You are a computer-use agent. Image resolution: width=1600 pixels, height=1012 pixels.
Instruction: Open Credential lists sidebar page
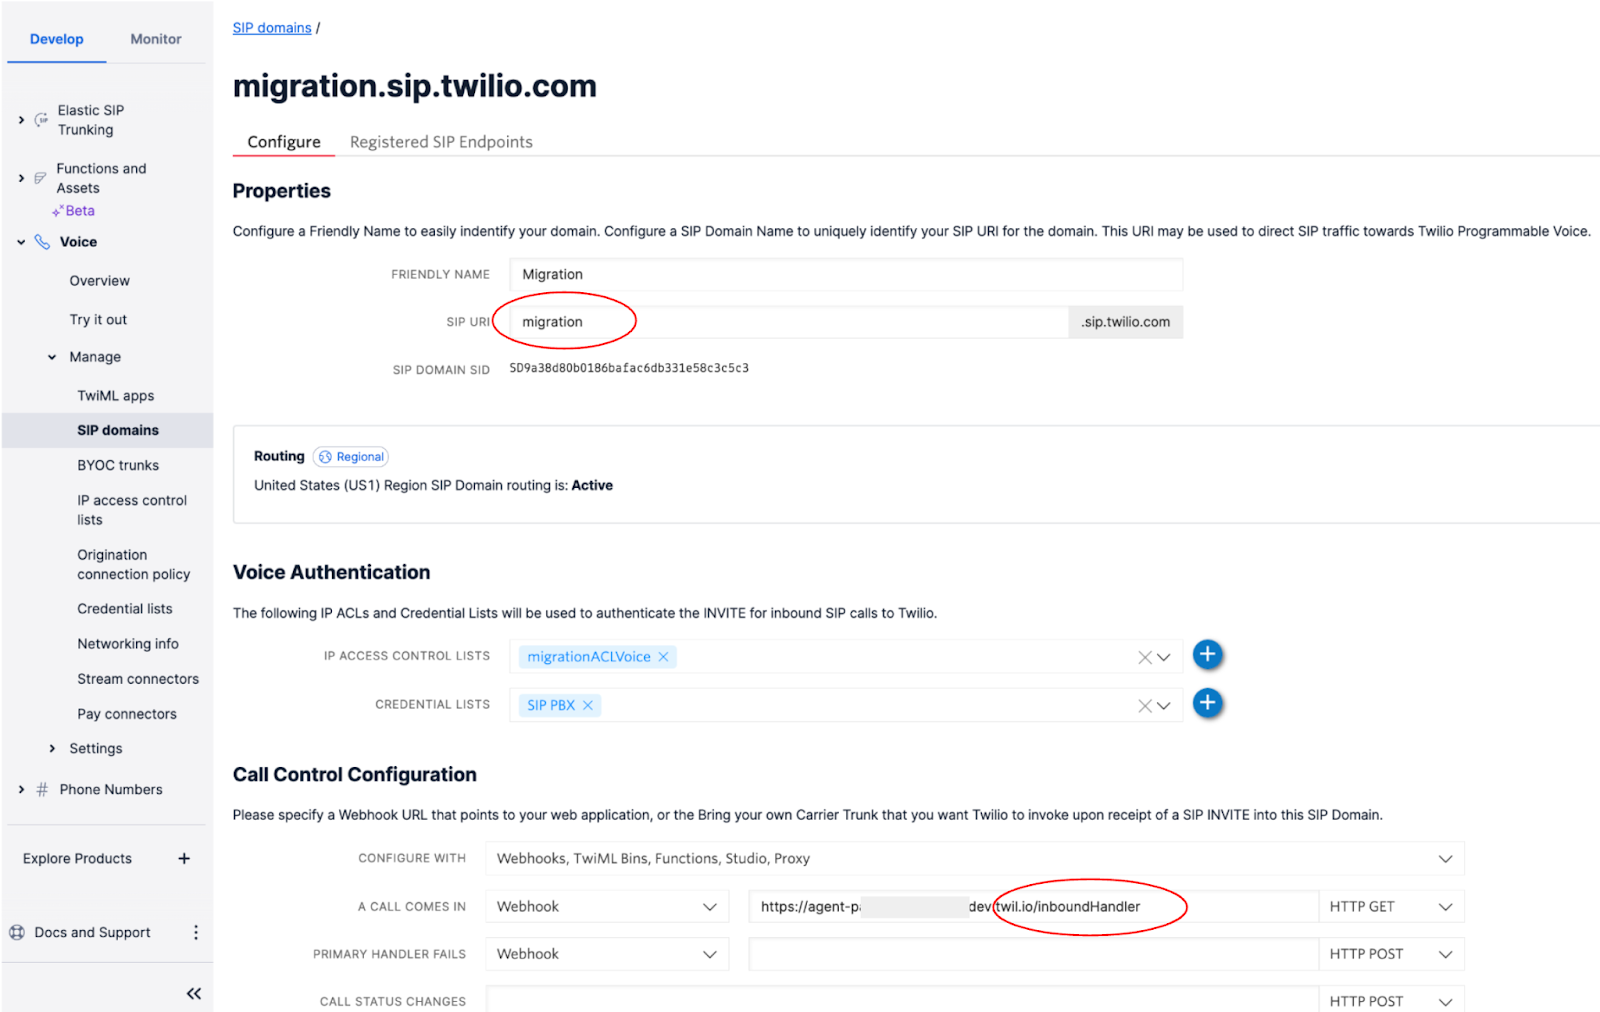[125, 609]
